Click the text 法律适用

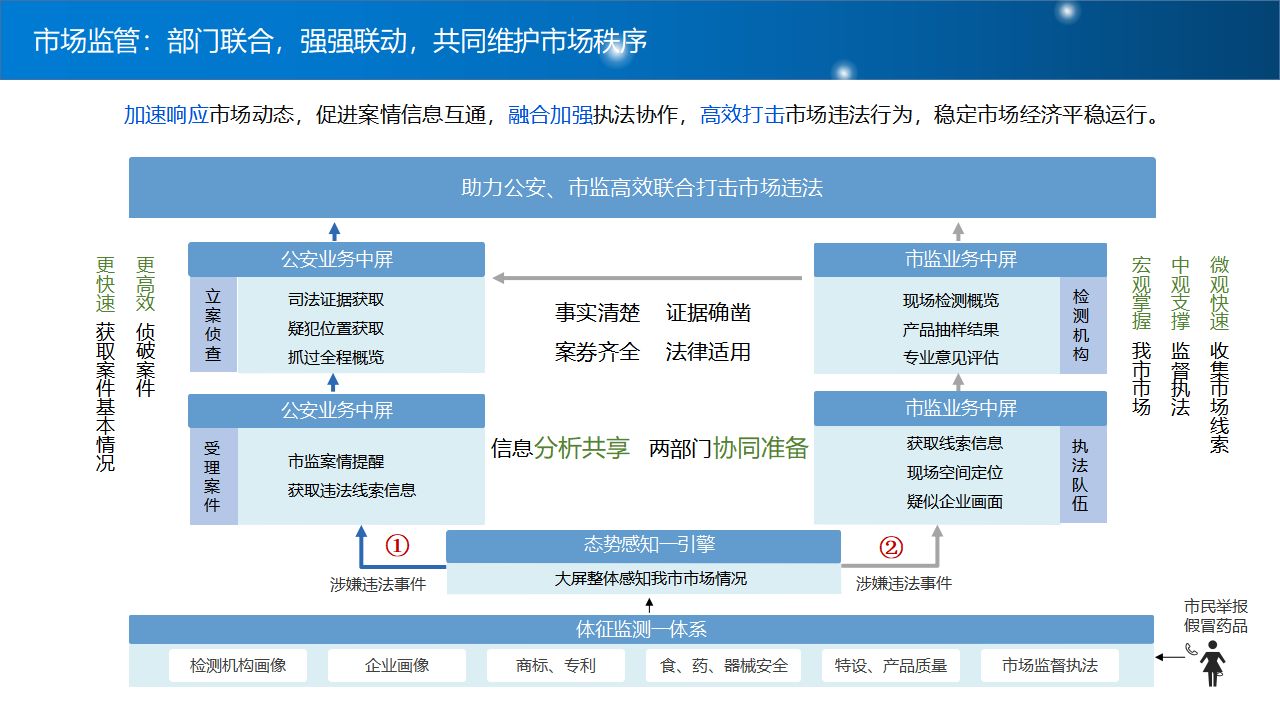pos(708,352)
